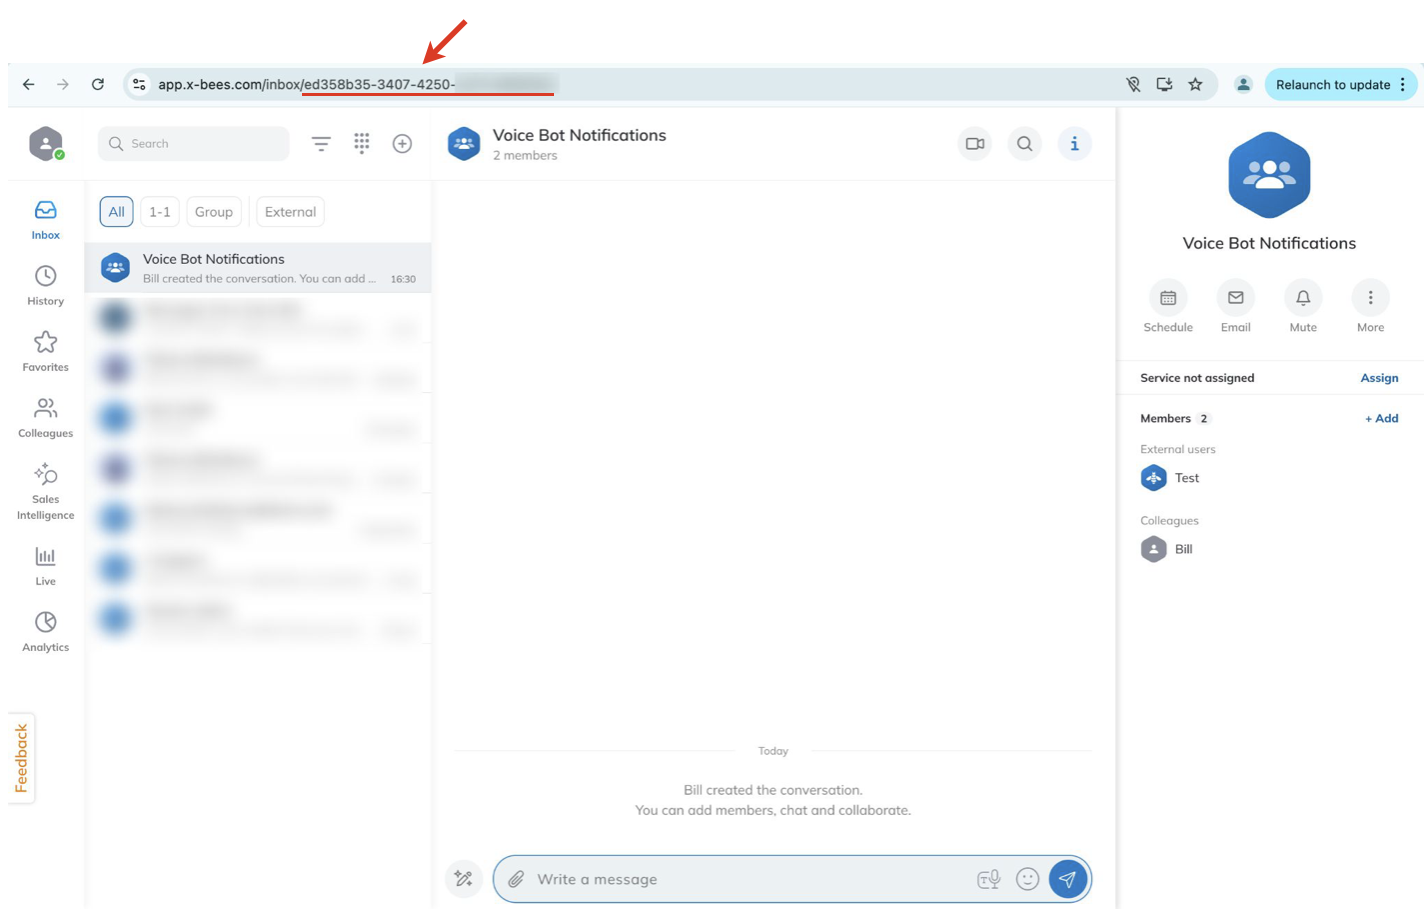Create a new conversation with the plus icon

402,144
